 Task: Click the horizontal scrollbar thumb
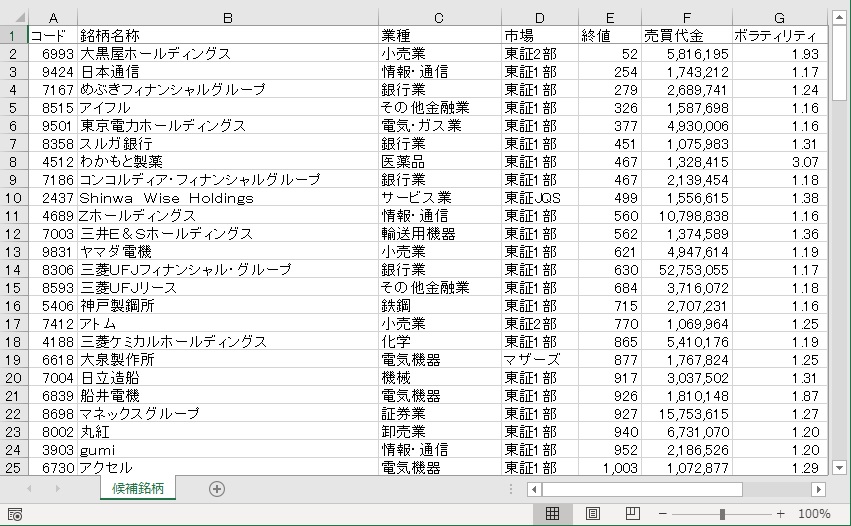[x=642, y=489]
